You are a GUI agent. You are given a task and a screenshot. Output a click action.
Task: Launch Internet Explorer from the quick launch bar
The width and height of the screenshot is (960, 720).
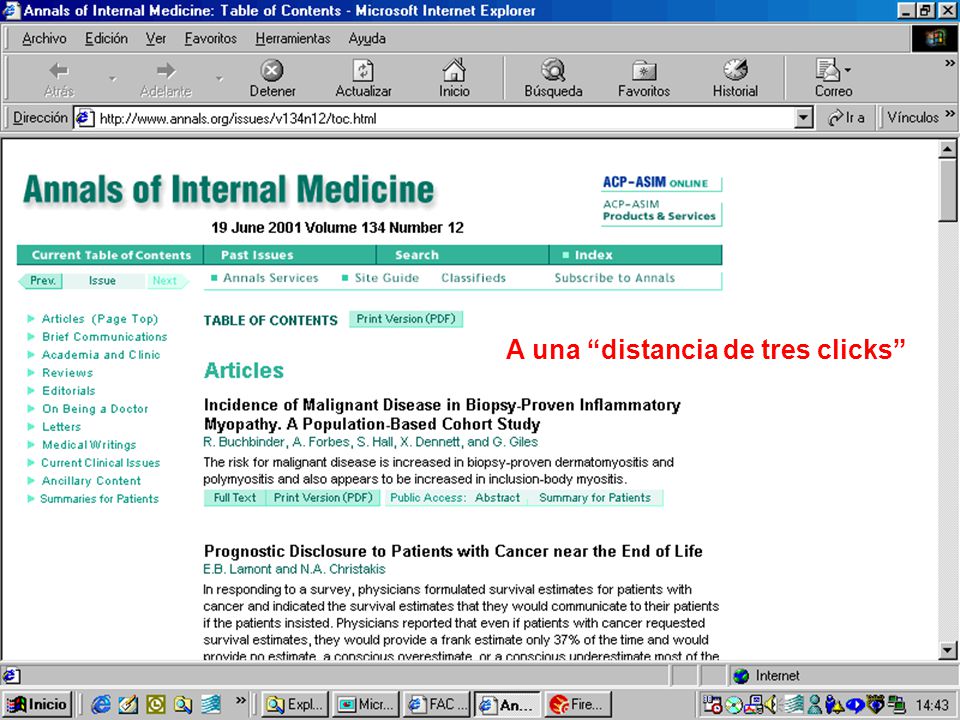pyautogui.click(x=101, y=705)
